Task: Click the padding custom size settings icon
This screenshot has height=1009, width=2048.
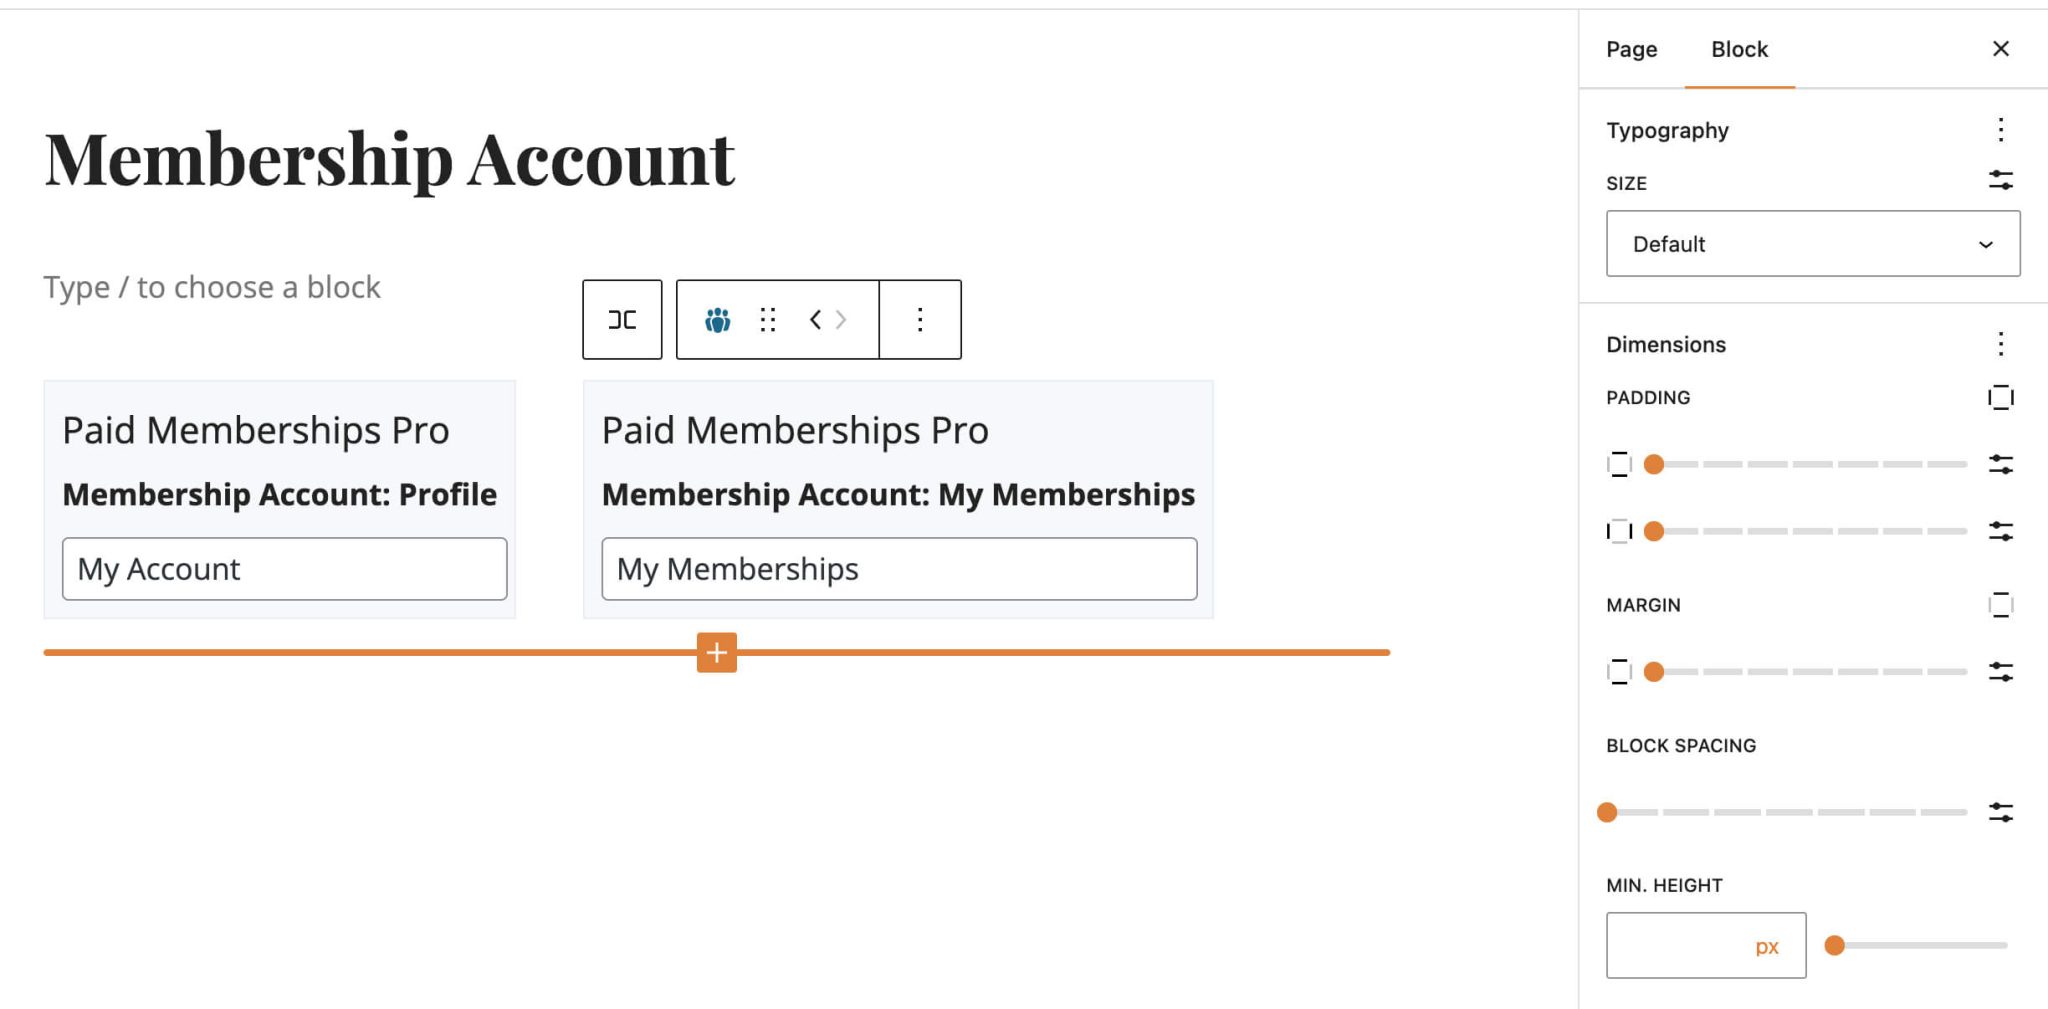Action: tap(2001, 464)
